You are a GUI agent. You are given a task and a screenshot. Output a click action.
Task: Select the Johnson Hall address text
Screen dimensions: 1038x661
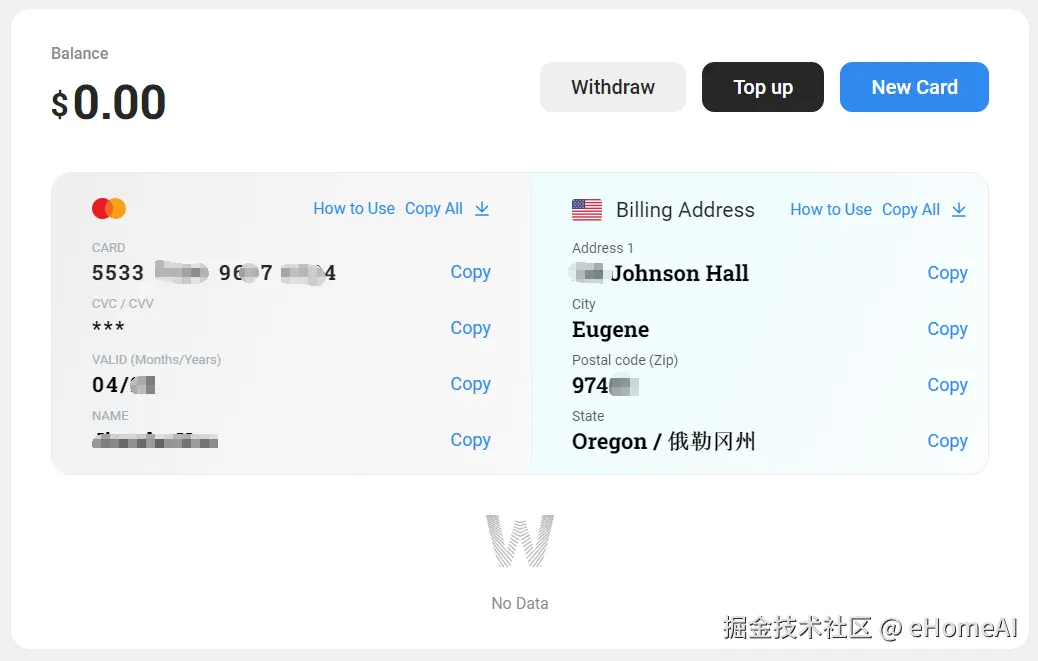[x=680, y=273]
